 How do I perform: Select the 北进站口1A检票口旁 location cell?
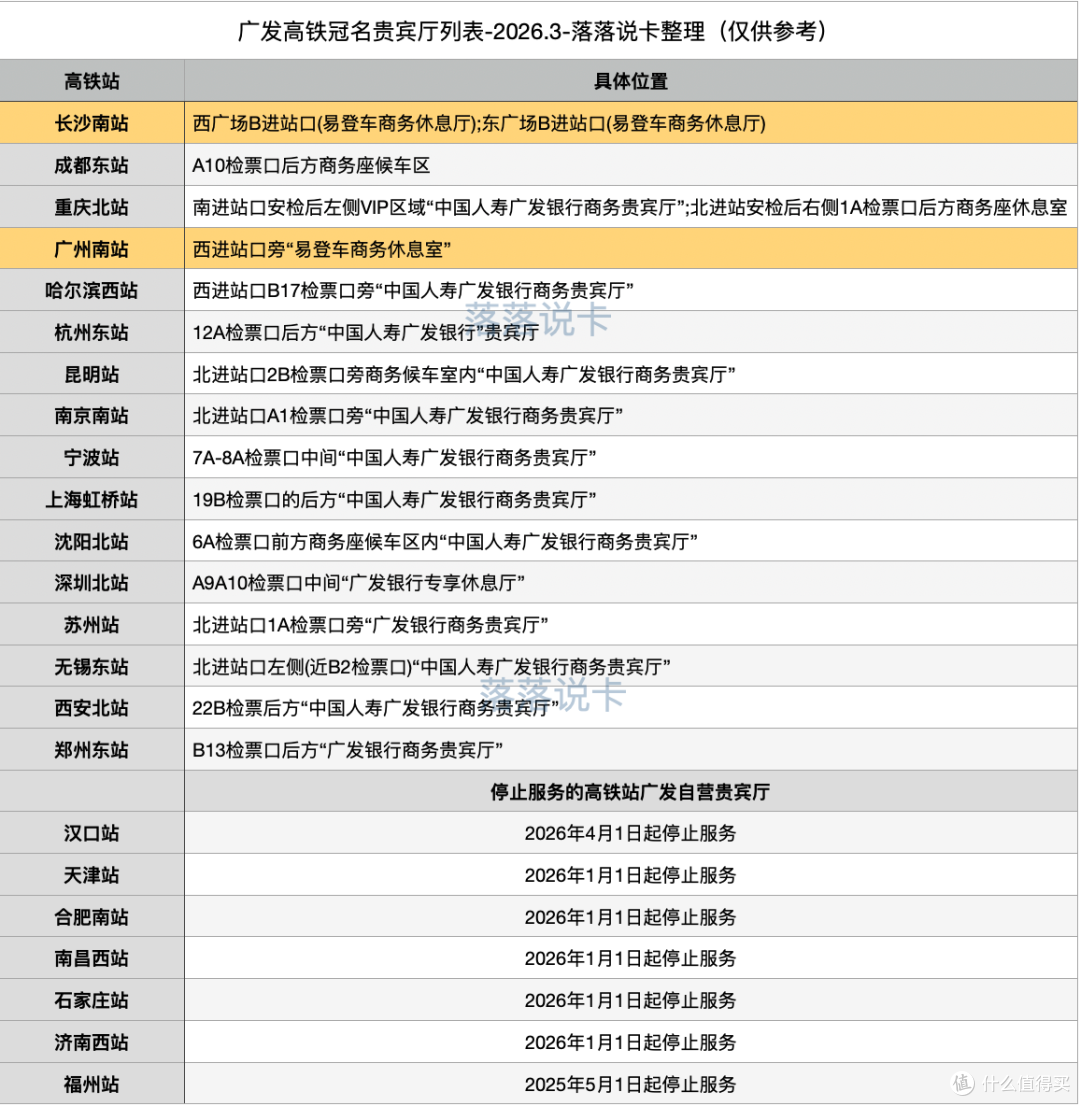point(631,624)
